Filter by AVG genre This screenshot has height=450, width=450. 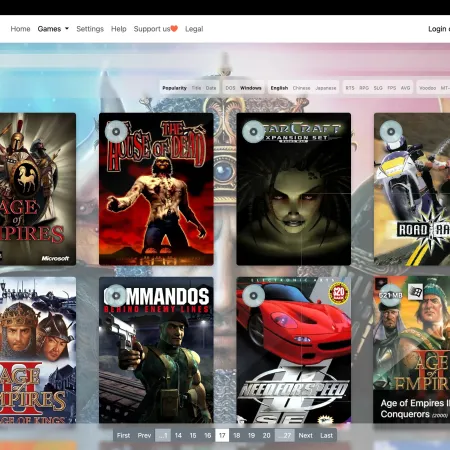click(405, 88)
